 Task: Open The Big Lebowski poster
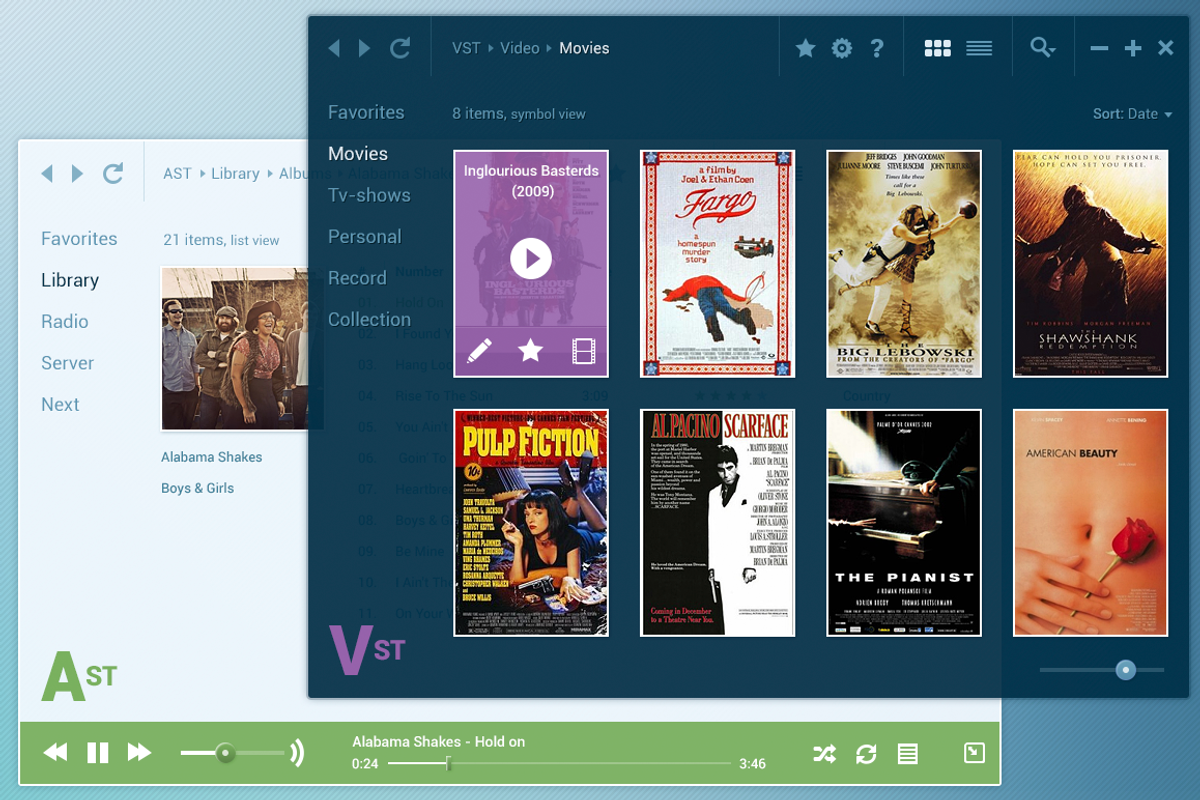[x=904, y=264]
